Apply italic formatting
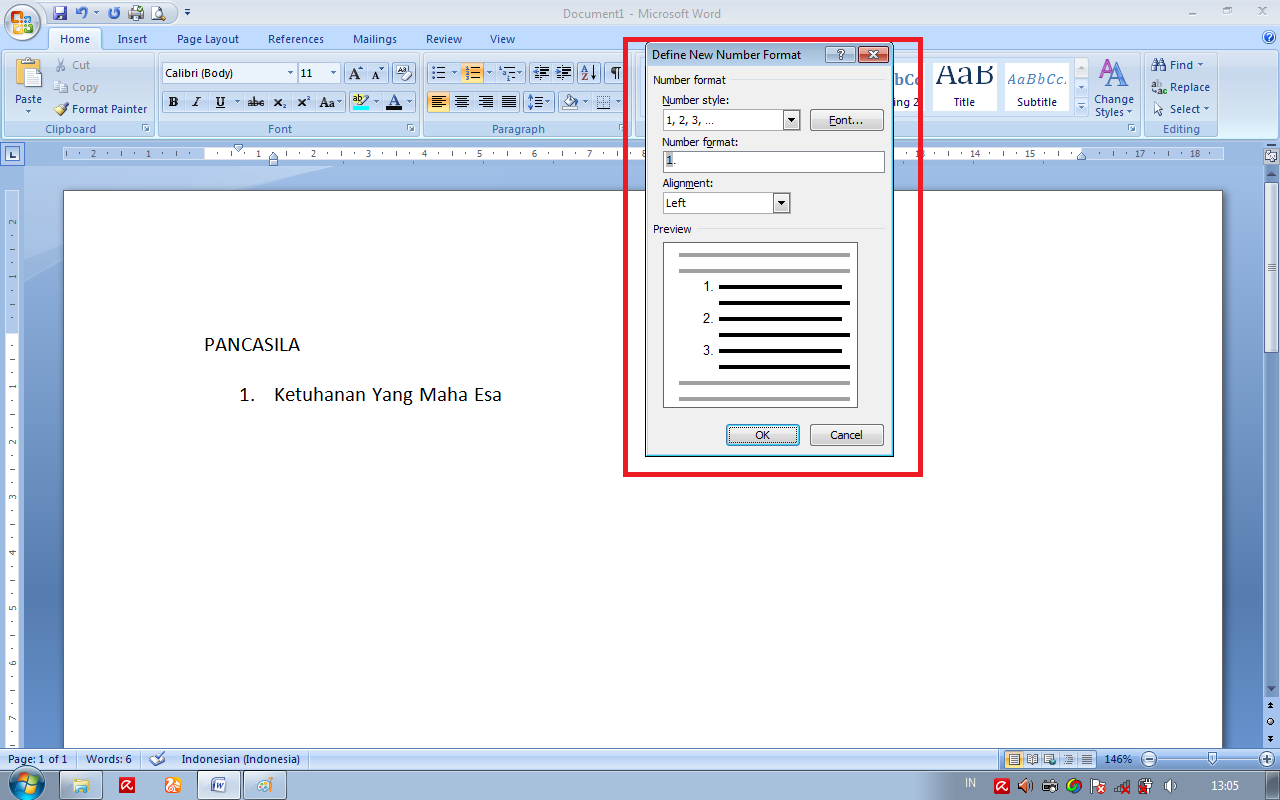The height and width of the screenshot is (800, 1280). [x=196, y=101]
